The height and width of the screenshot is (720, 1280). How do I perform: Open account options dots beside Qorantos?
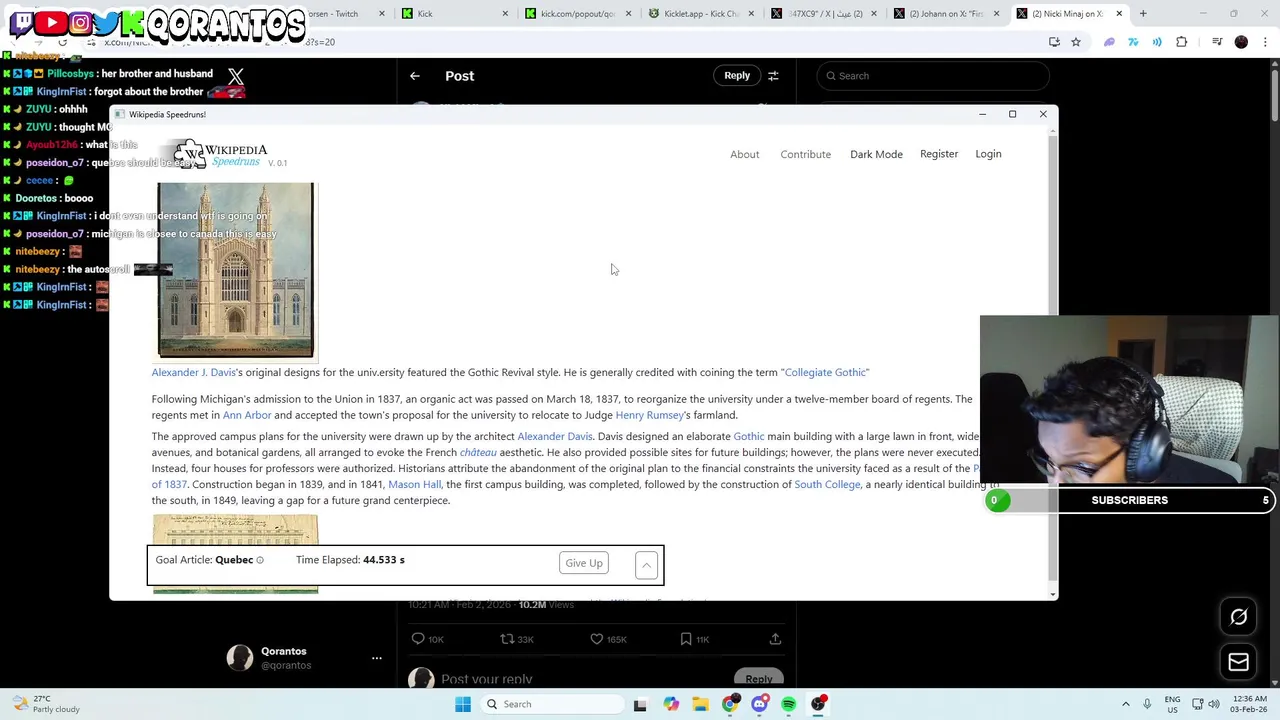(377, 658)
